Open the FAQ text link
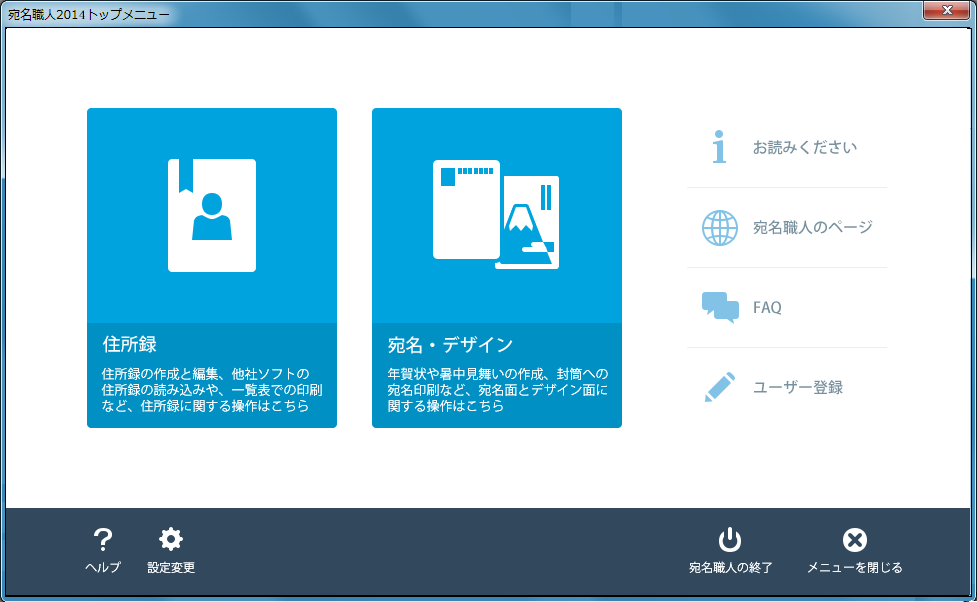This screenshot has height=602, width=977. (x=767, y=307)
